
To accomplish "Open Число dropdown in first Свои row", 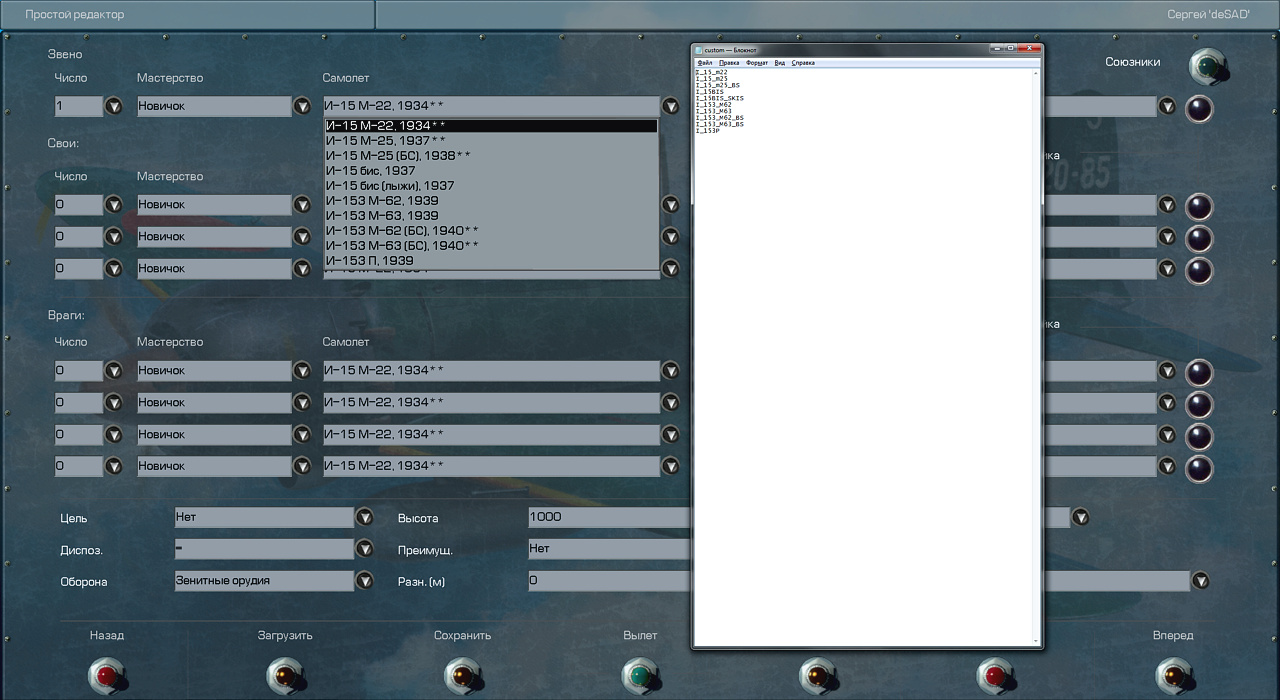I will tap(114, 204).
